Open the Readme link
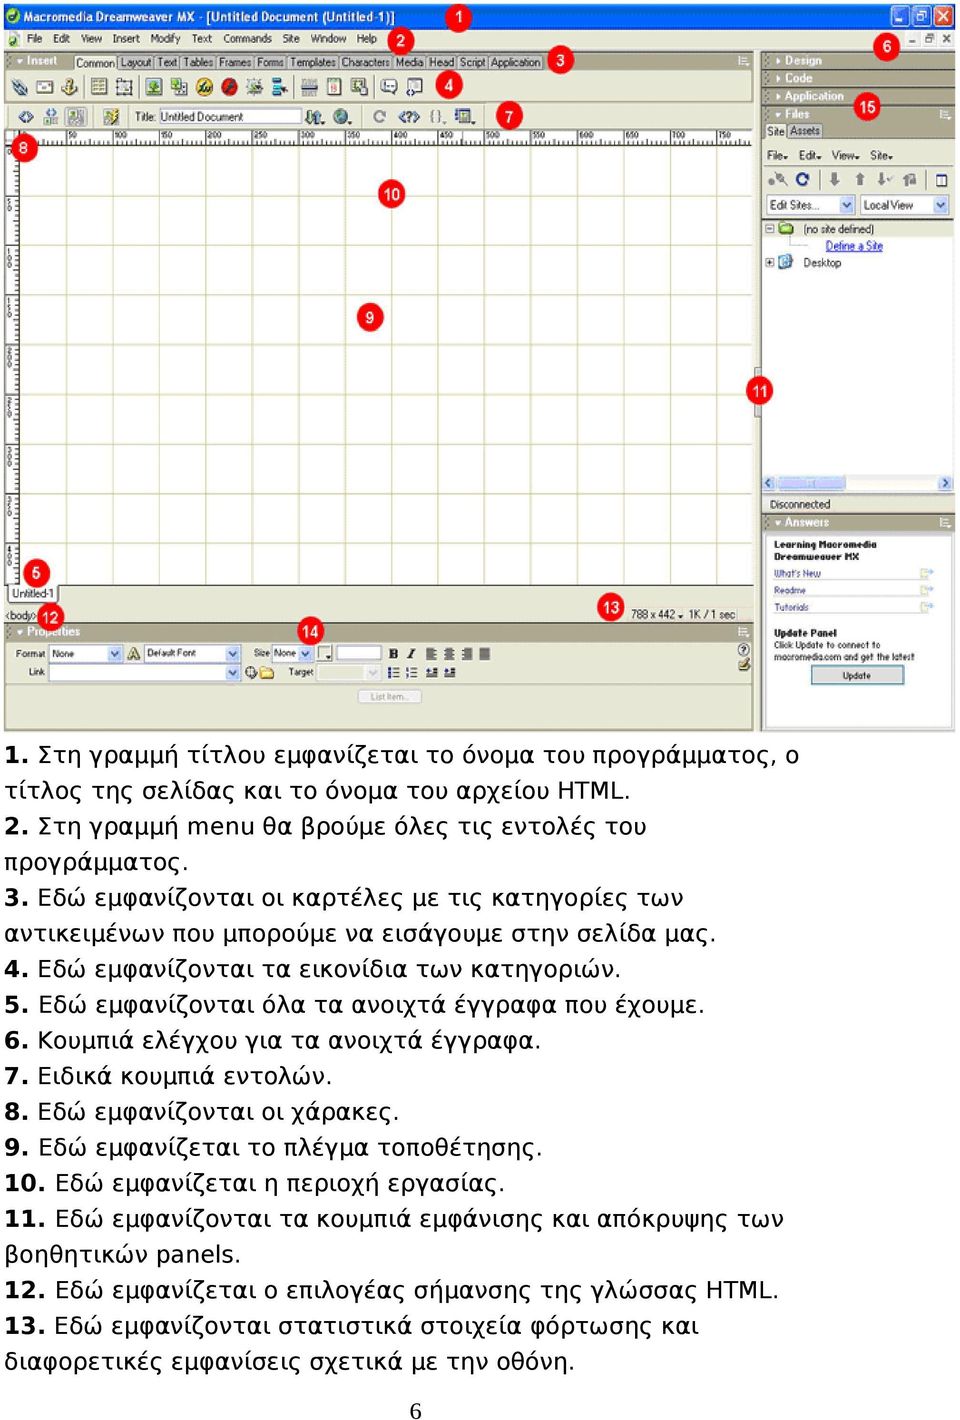 [789, 591]
